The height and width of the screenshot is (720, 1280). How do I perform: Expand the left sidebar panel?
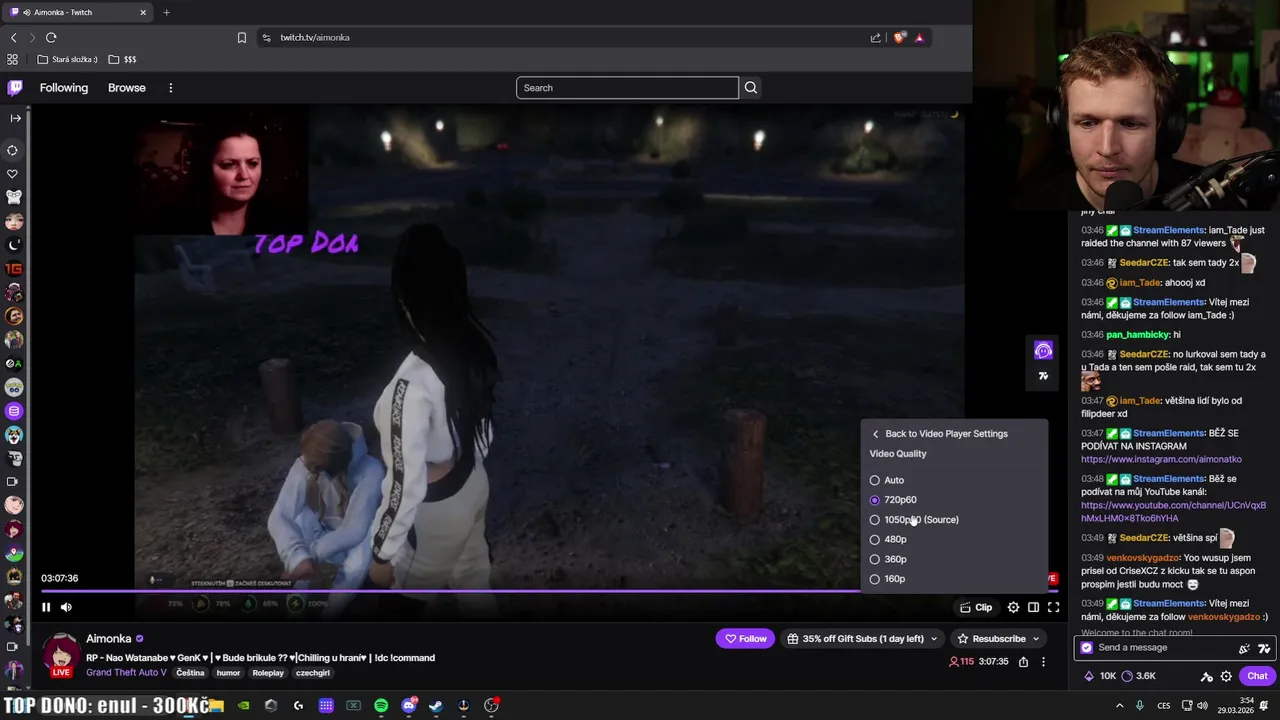[x=15, y=118]
